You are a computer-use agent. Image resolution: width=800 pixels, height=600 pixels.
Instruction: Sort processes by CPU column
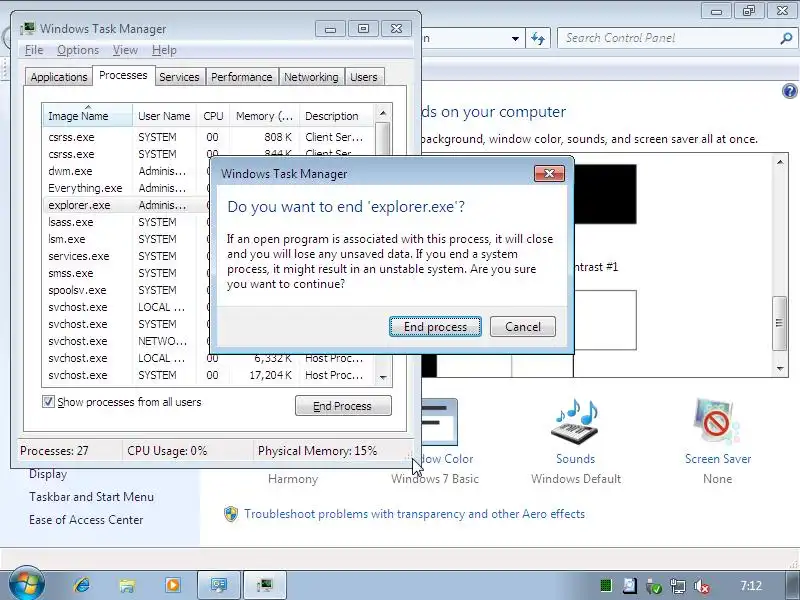pos(213,116)
